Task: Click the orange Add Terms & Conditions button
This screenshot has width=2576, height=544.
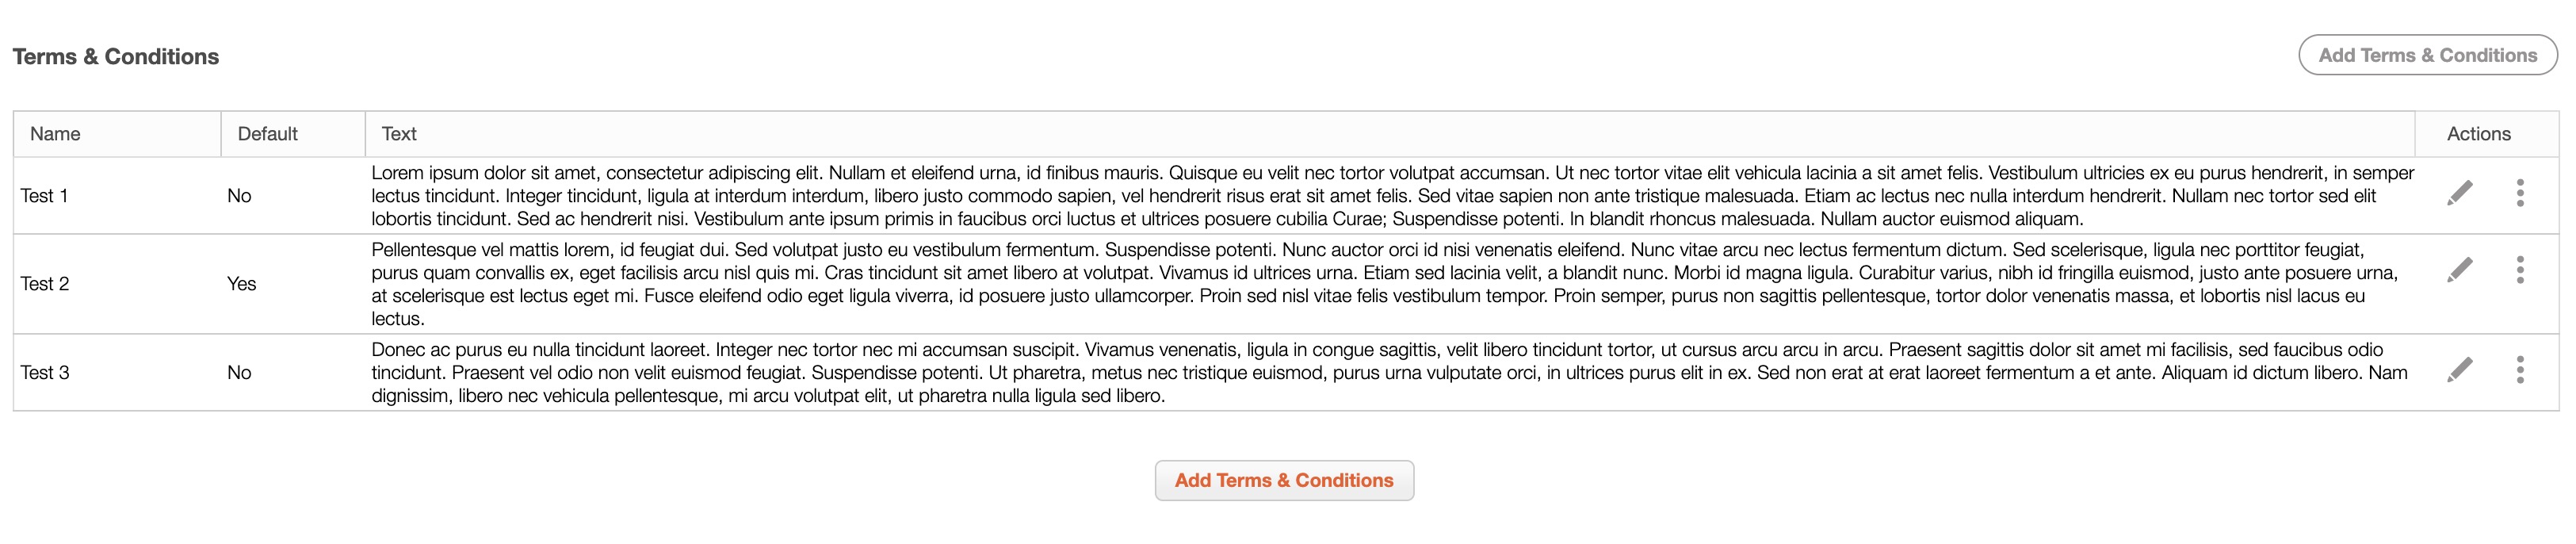Action: [x=1284, y=481]
